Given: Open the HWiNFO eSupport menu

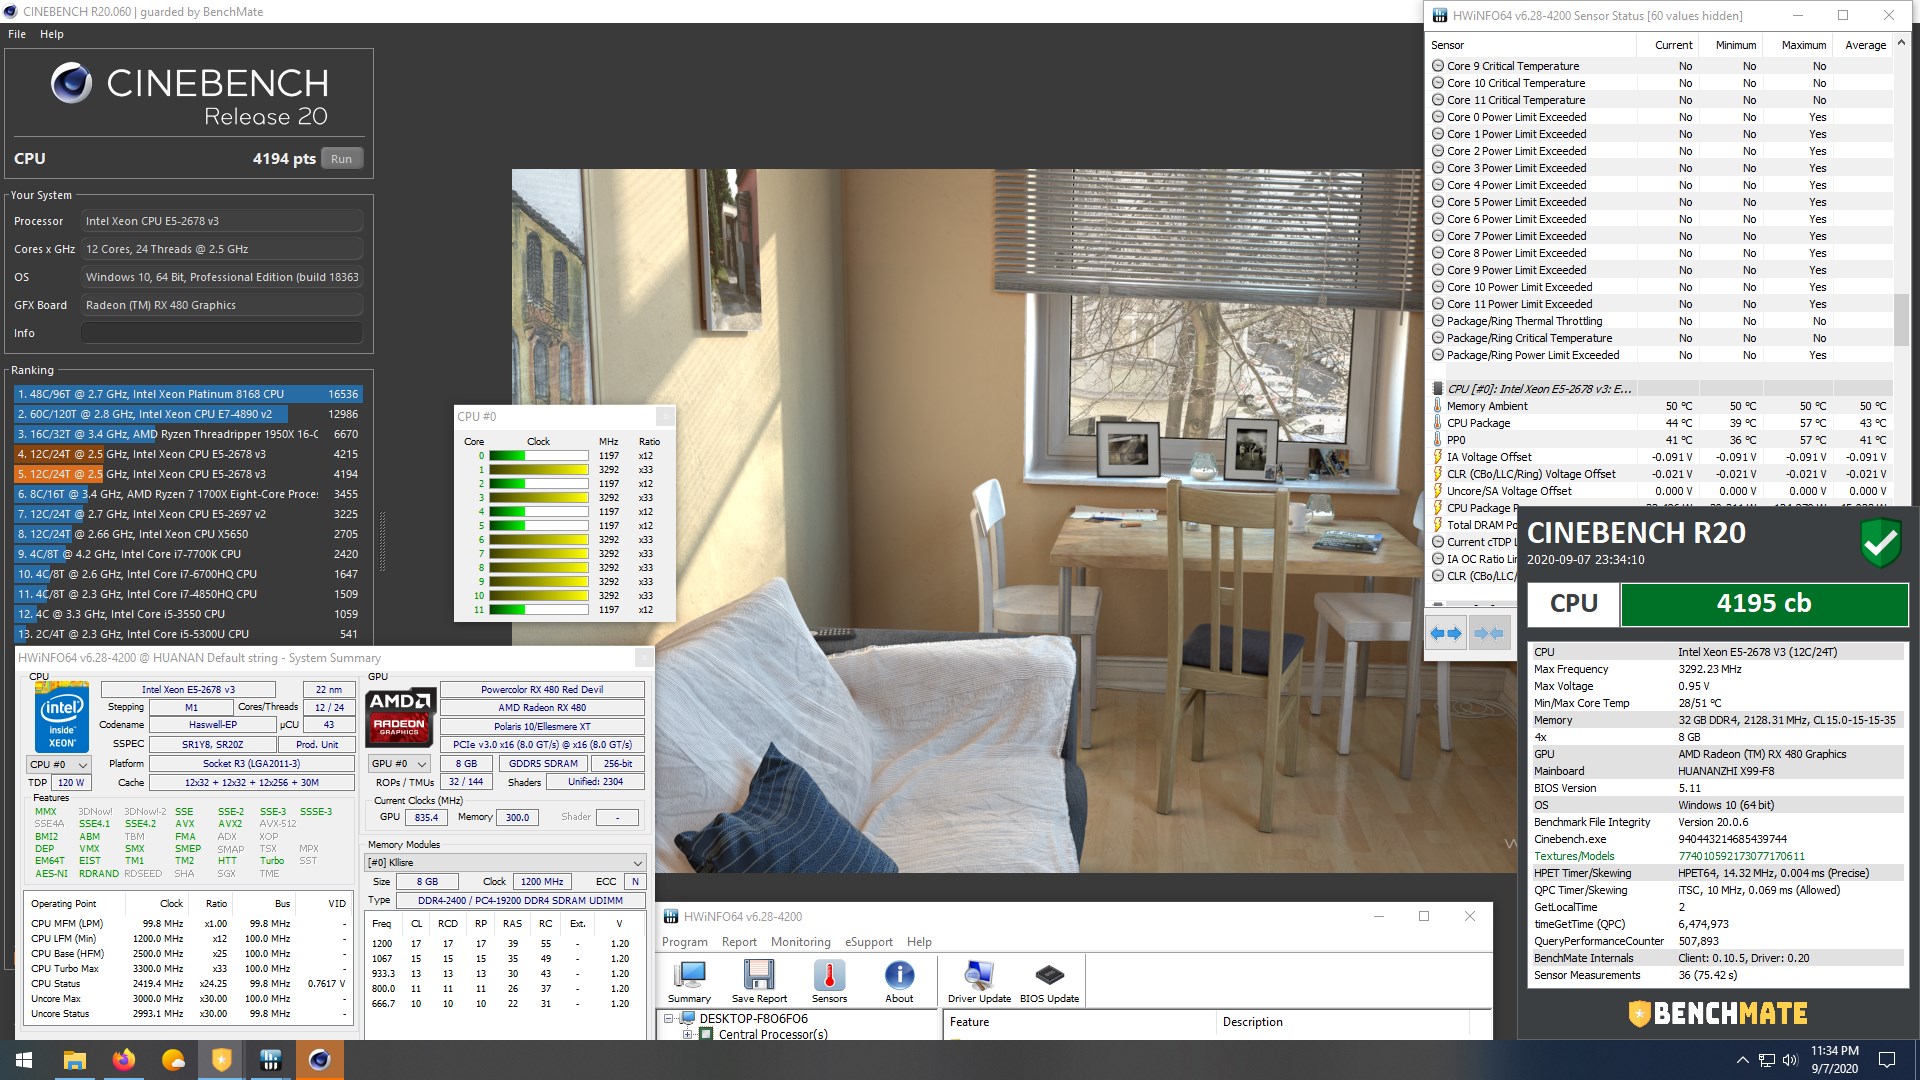Looking at the screenshot, I should click(868, 942).
